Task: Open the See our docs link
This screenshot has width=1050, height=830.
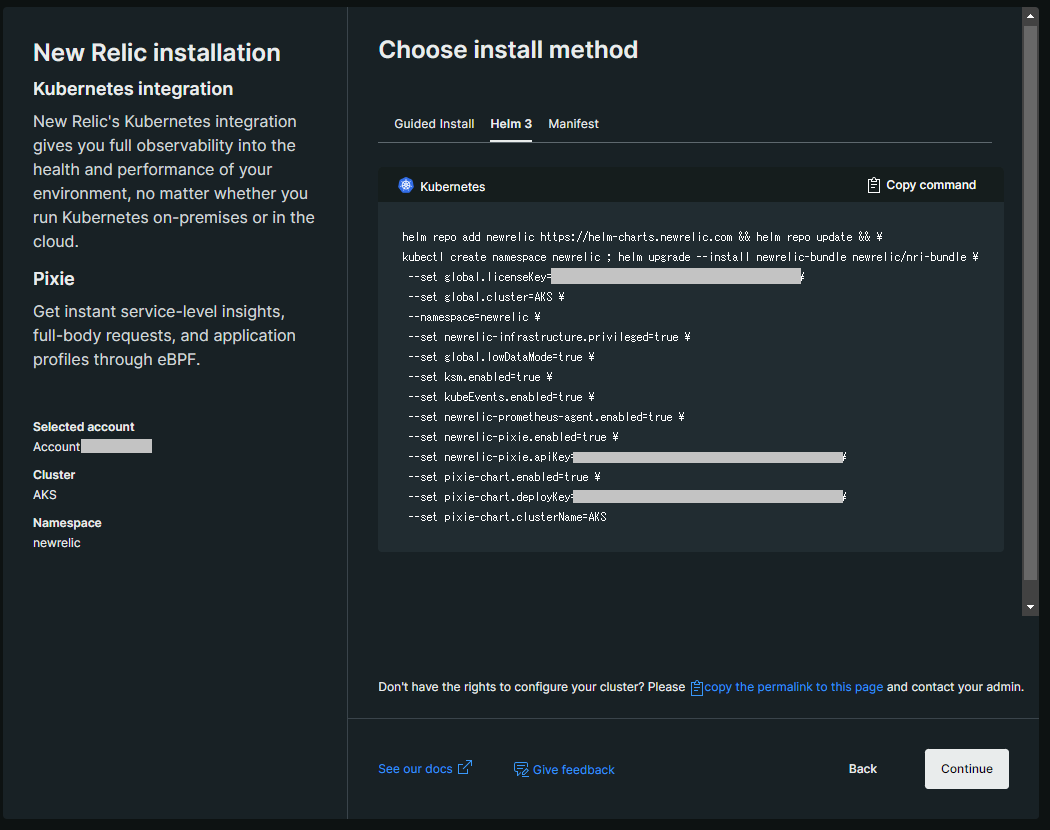Action: [x=415, y=769]
